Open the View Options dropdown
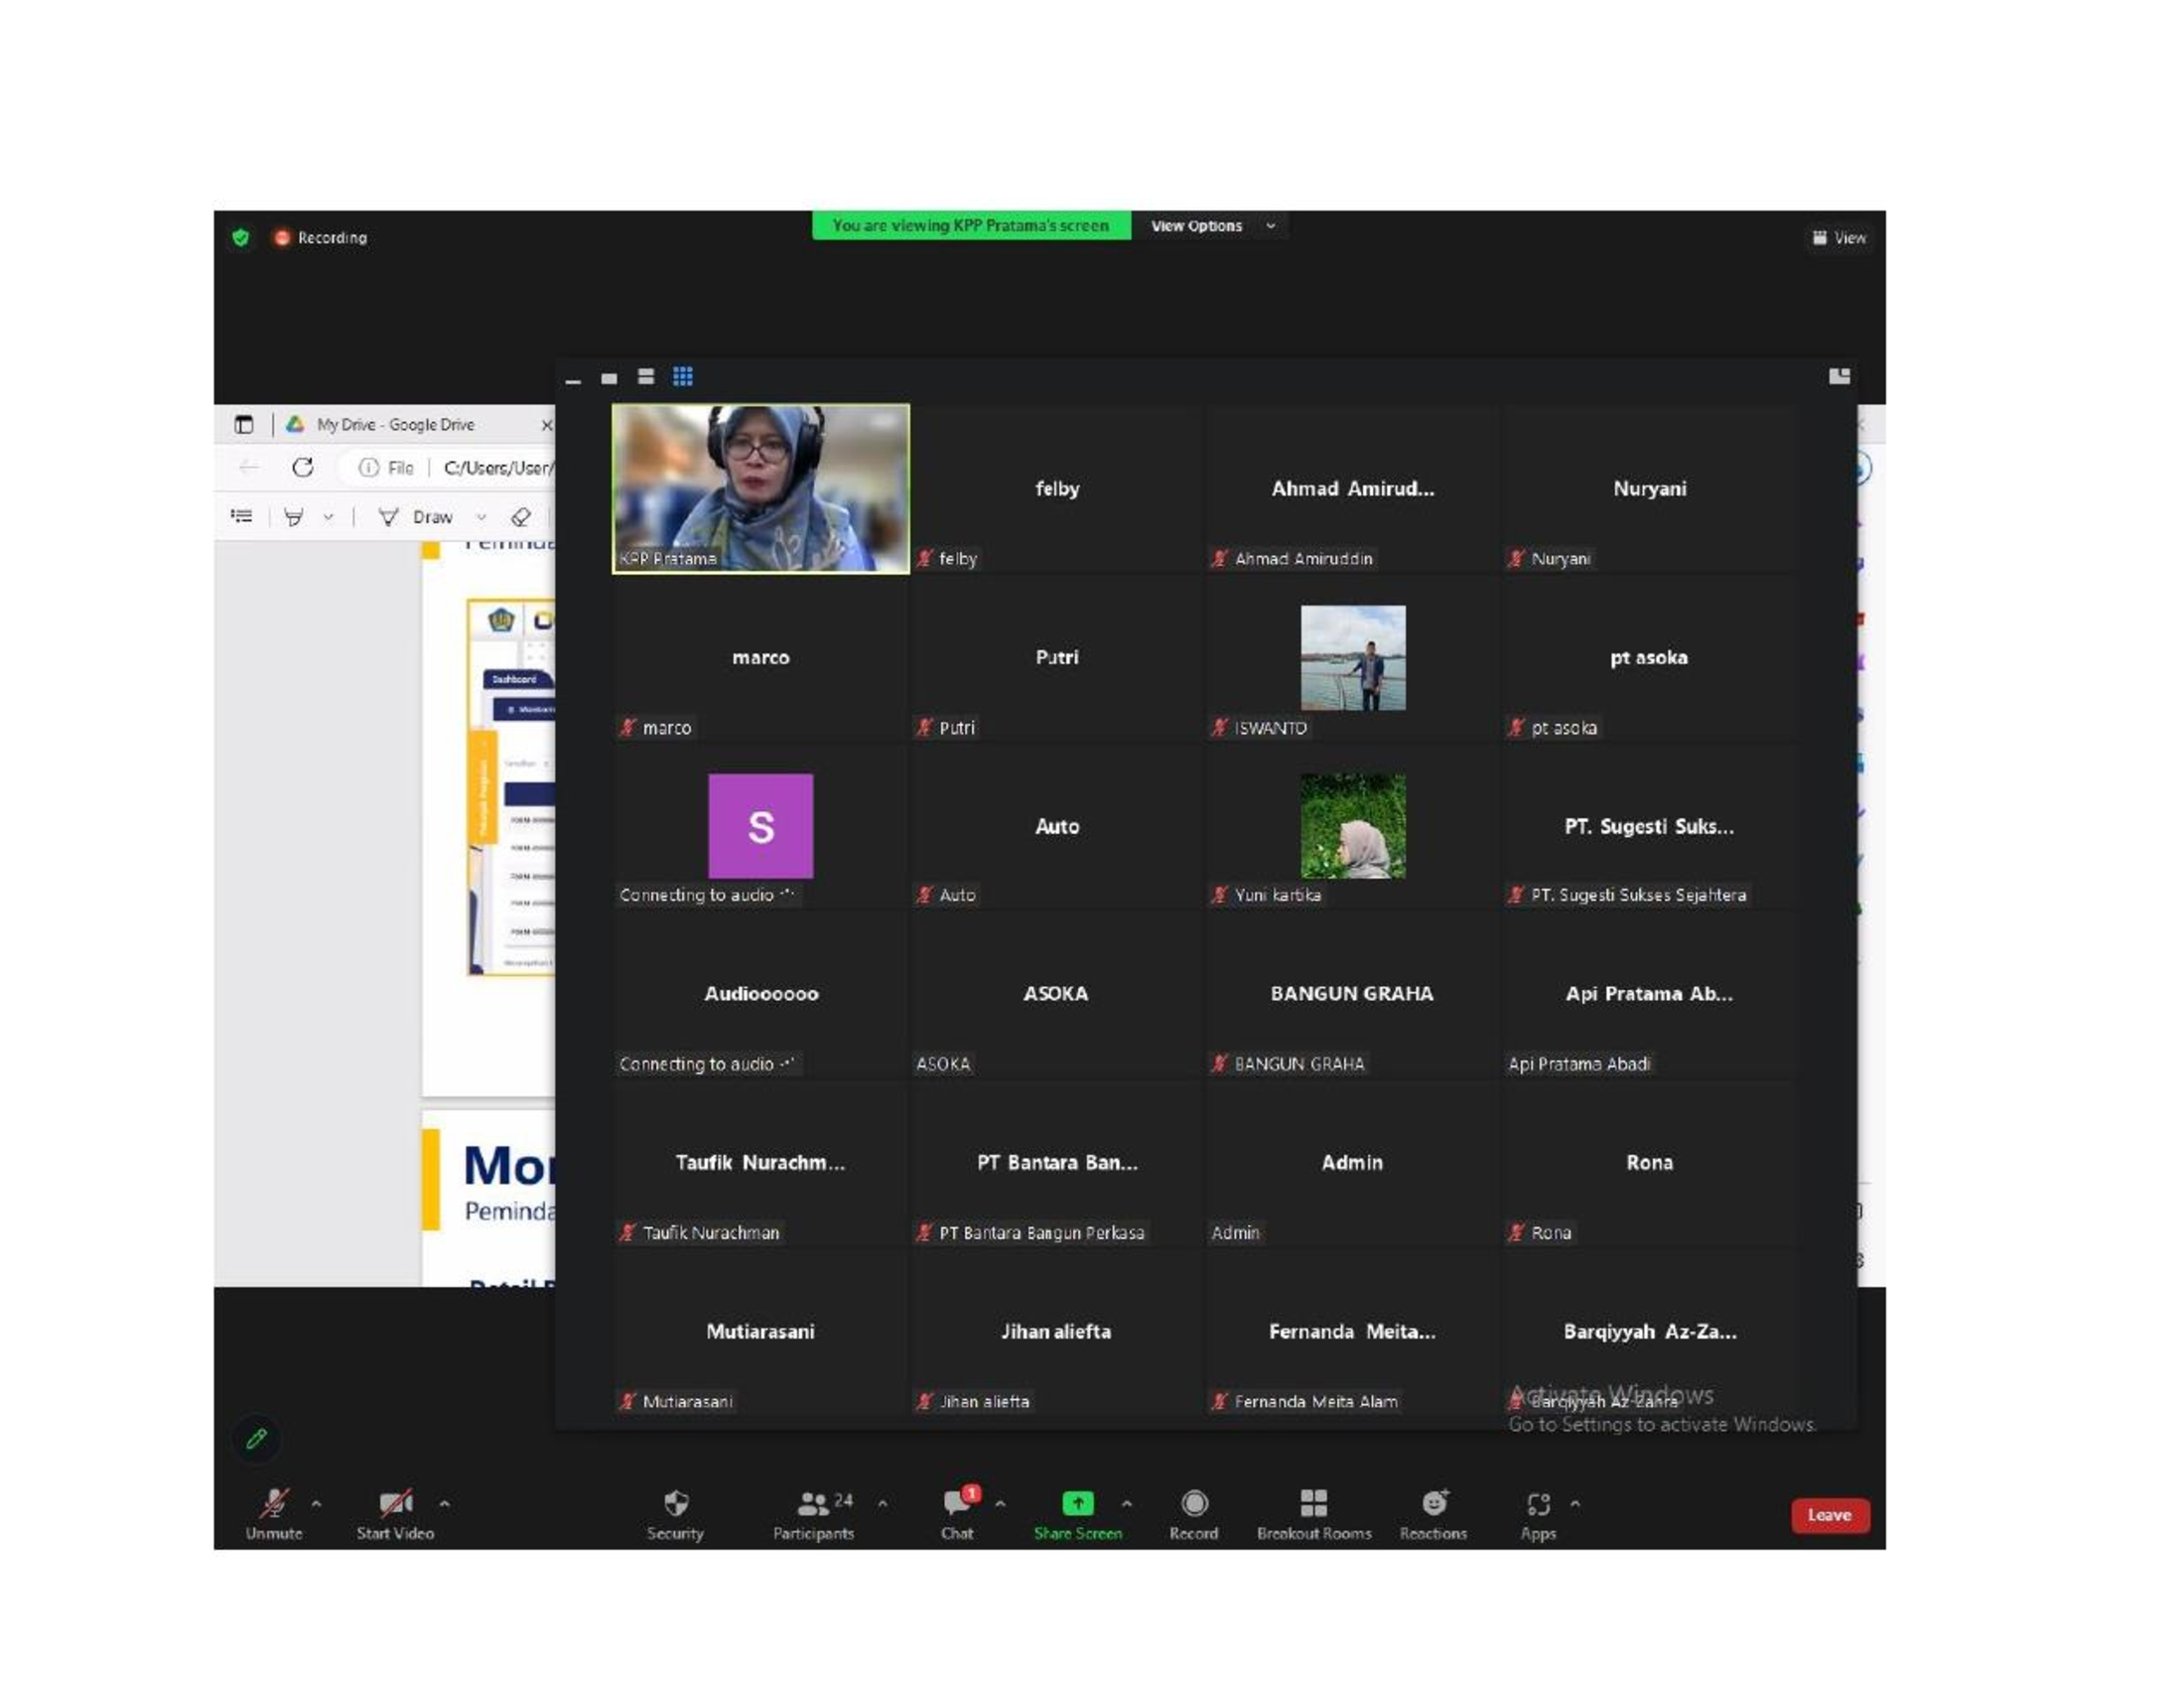The image size is (2184, 1688). click(1212, 226)
